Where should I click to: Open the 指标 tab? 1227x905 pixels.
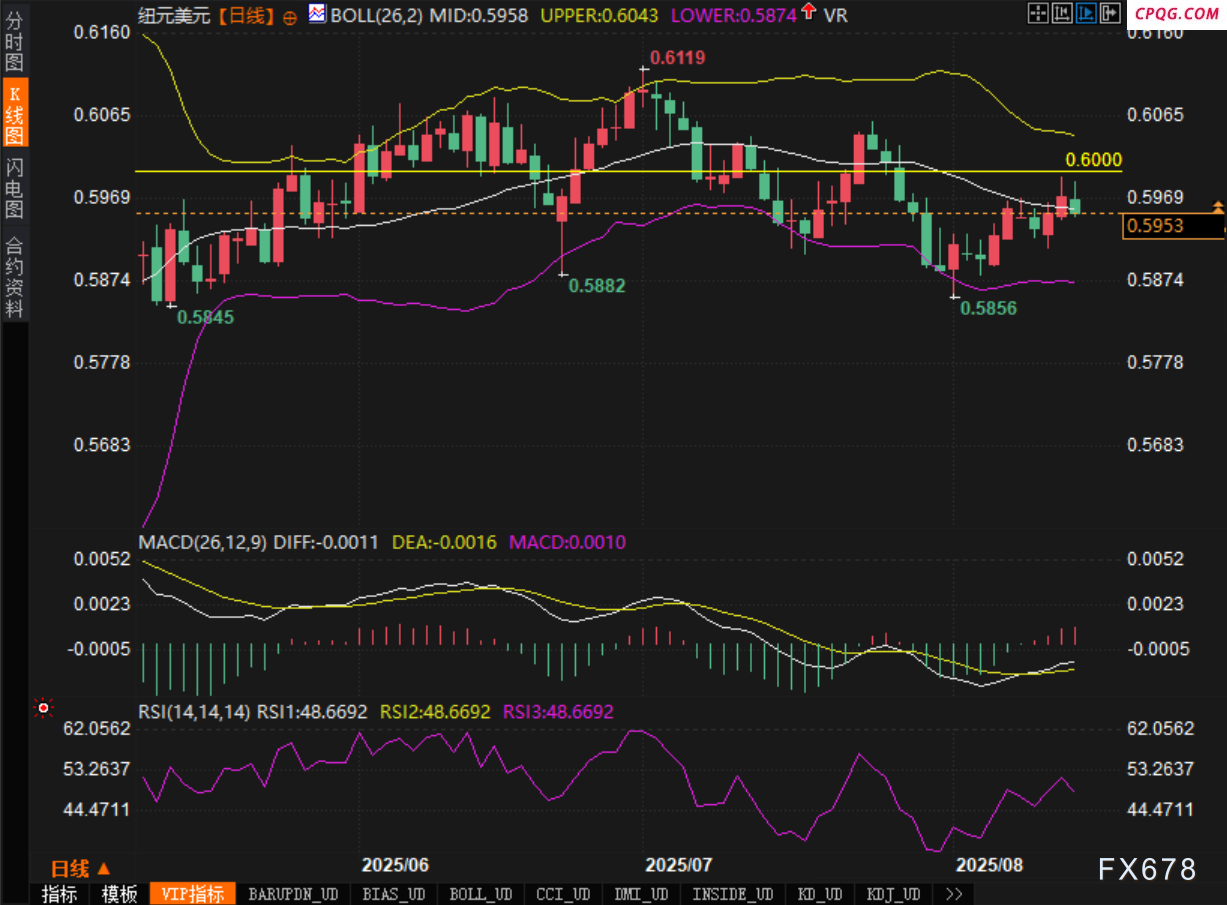(60, 894)
